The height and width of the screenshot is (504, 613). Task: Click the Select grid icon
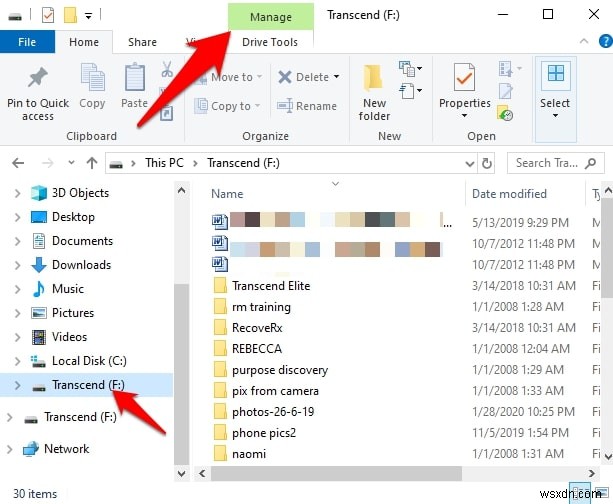(556, 73)
